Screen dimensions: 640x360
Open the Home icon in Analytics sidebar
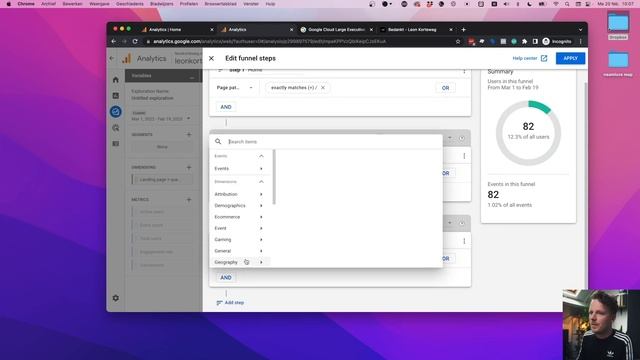pos(116,80)
